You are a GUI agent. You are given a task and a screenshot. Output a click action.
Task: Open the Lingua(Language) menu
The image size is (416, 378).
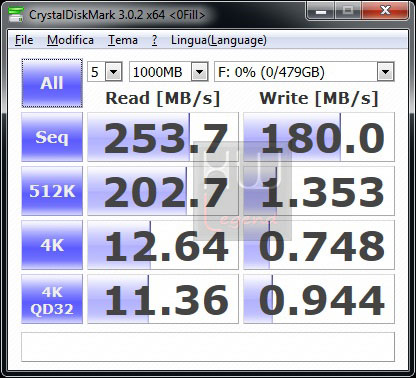tap(219, 40)
